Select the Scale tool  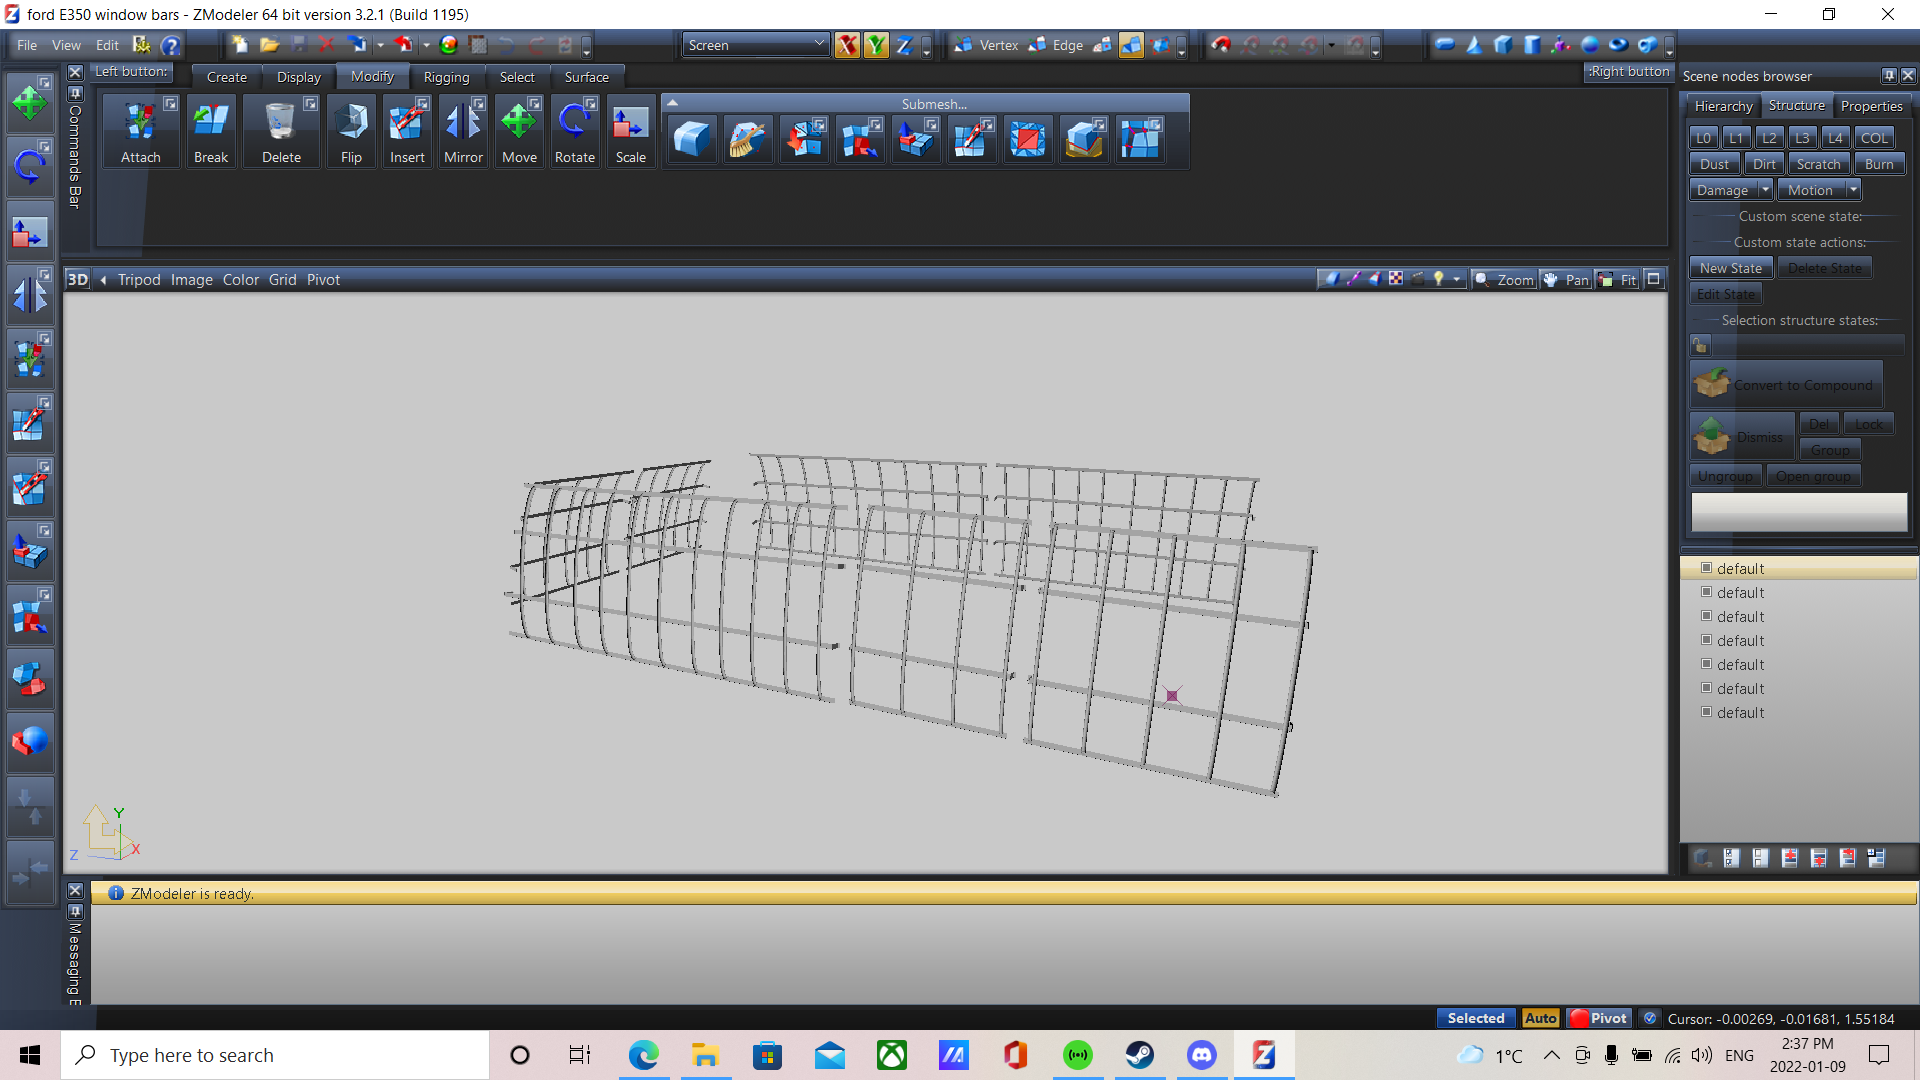pos(631,132)
